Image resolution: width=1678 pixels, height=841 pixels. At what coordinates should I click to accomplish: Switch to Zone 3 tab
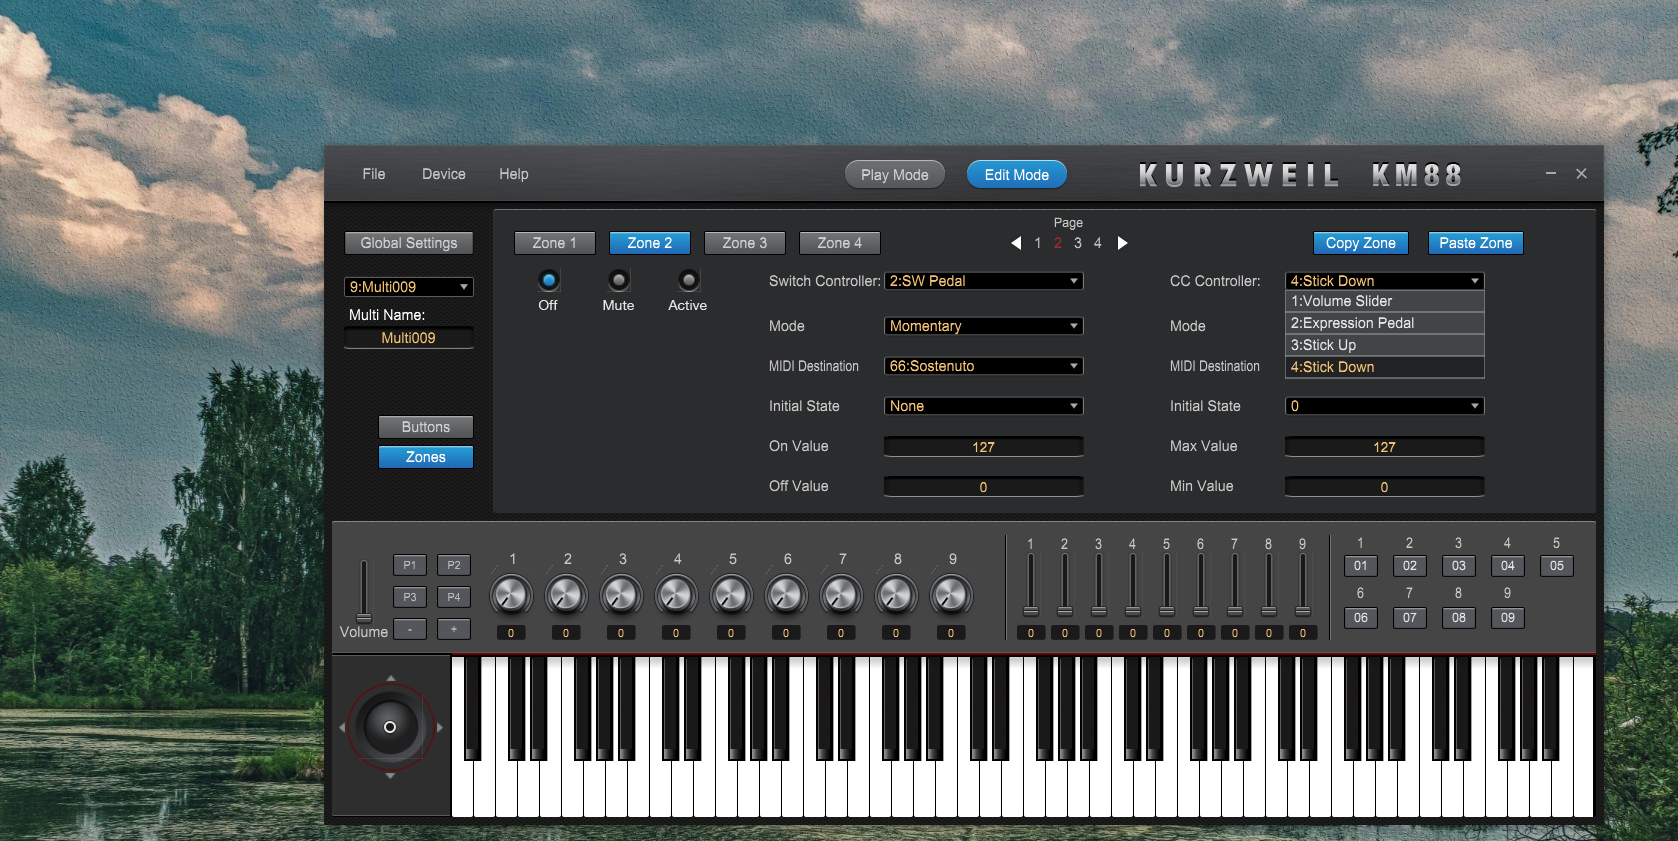(x=745, y=243)
